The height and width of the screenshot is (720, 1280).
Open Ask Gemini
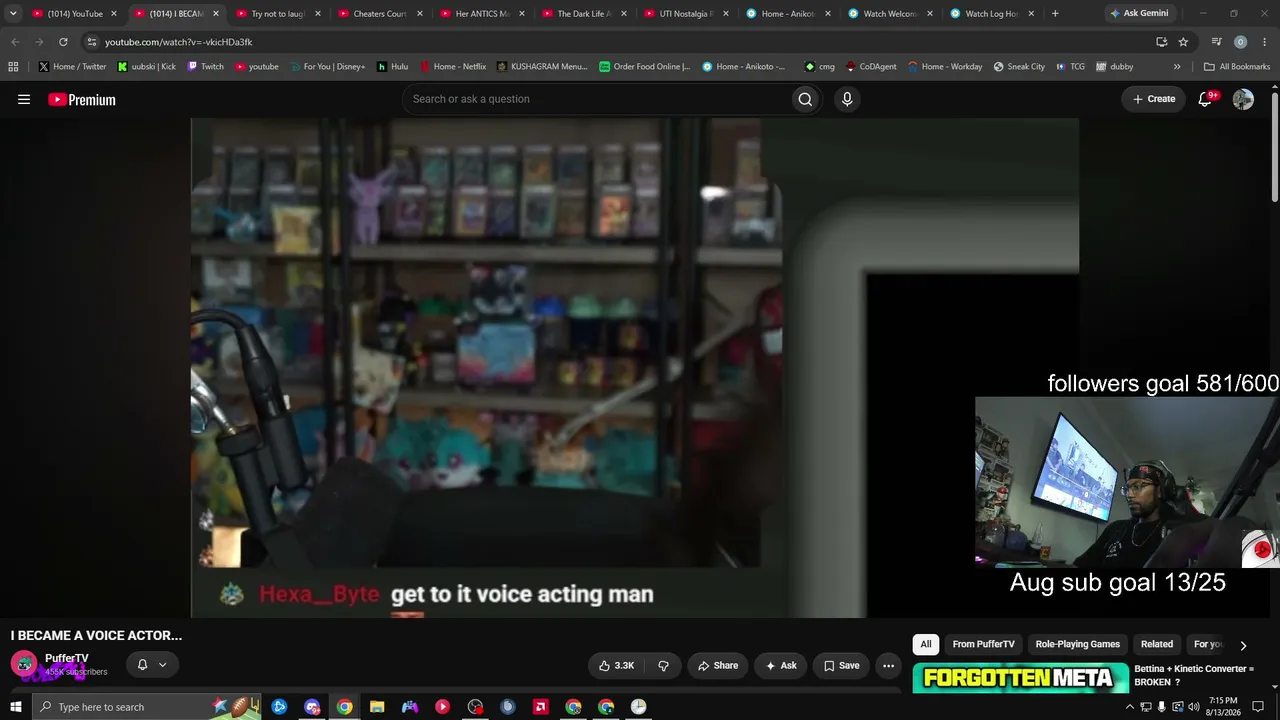pyautogui.click(x=1139, y=14)
